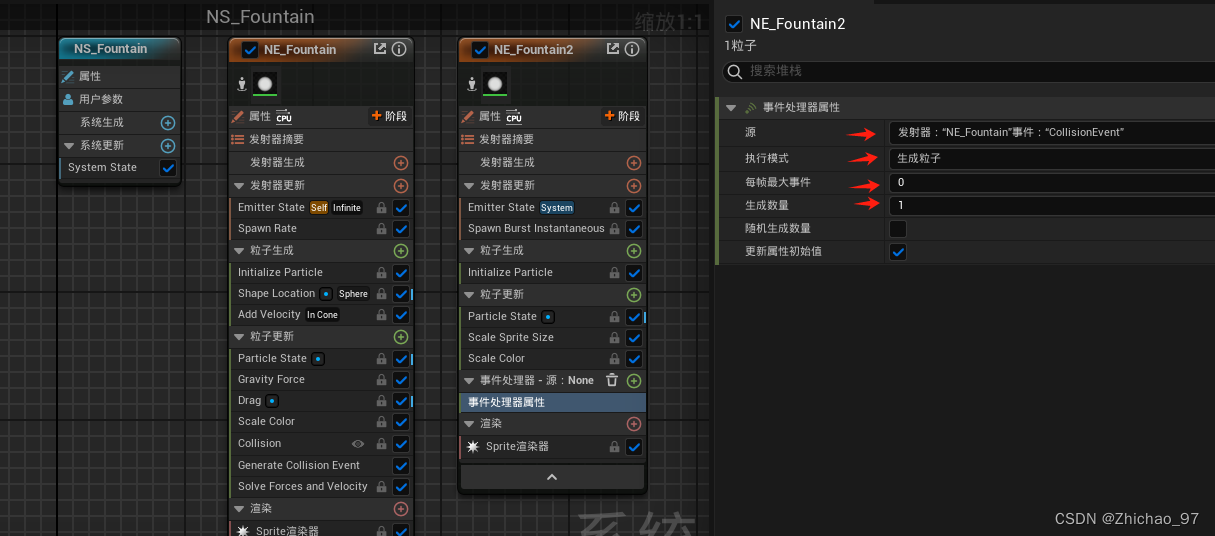Click lock icon on NE_Fountain2 Sprite渲染器 row

(x=614, y=447)
